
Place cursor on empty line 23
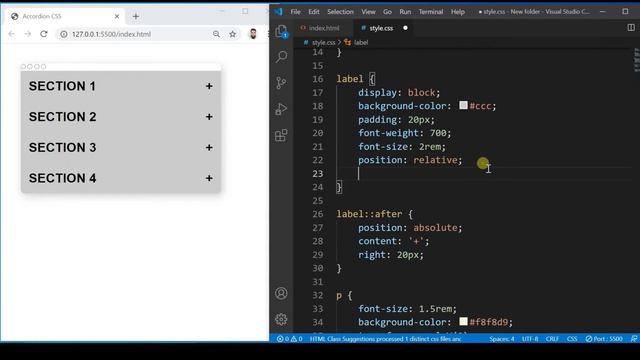pyautogui.click(x=484, y=173)
